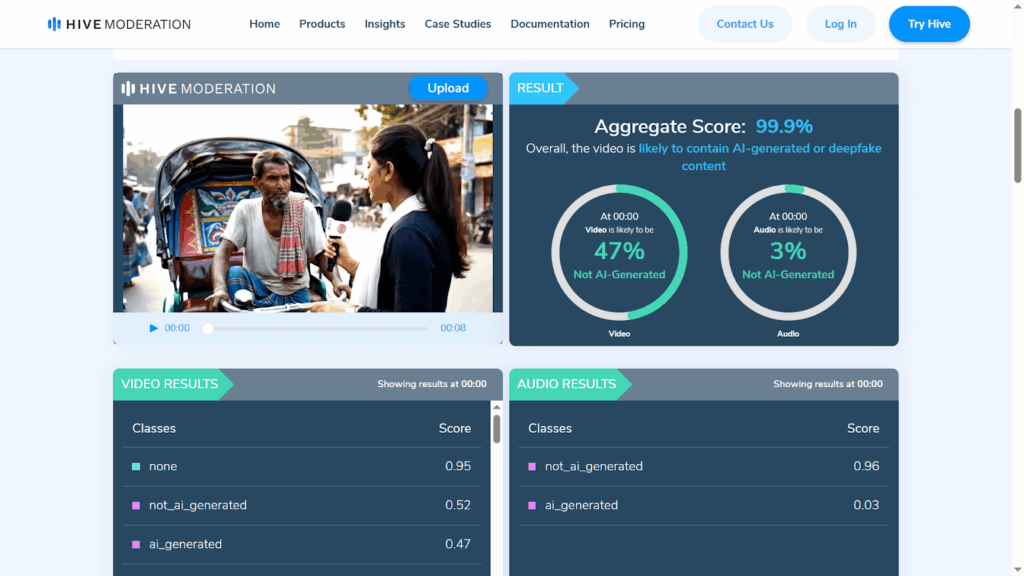The image size is (1024, 576).
Task: Click Classes header in video results
Action: pos(154,428)
